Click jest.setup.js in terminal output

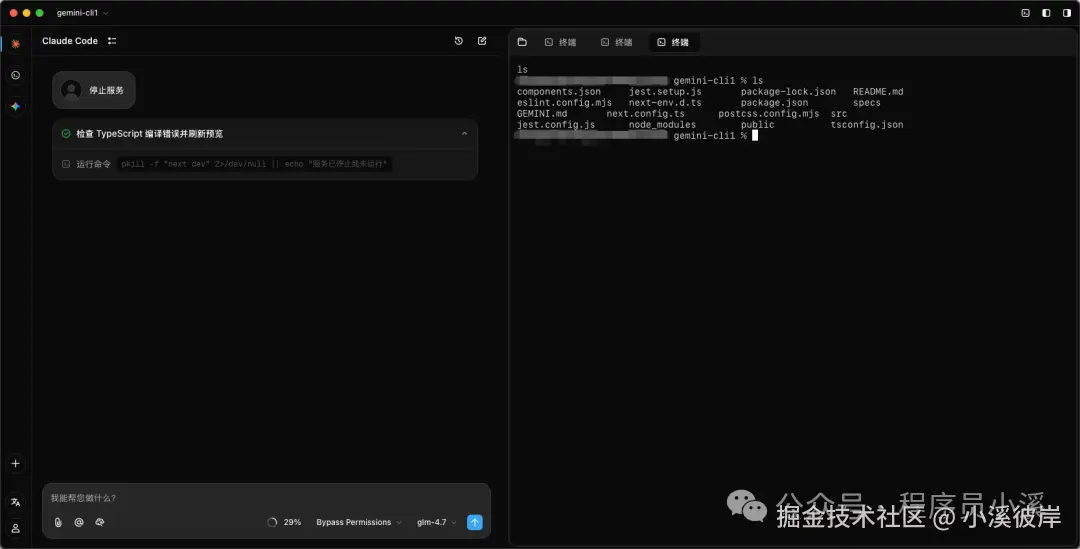pyautogui.click(x=665, y=92)
